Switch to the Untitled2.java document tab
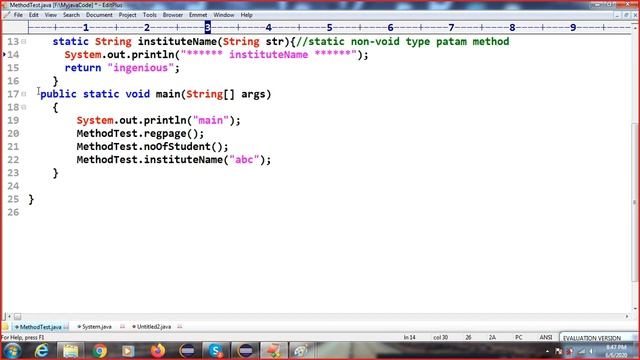This screenshot has width=640, height=360. pos(154,327)
